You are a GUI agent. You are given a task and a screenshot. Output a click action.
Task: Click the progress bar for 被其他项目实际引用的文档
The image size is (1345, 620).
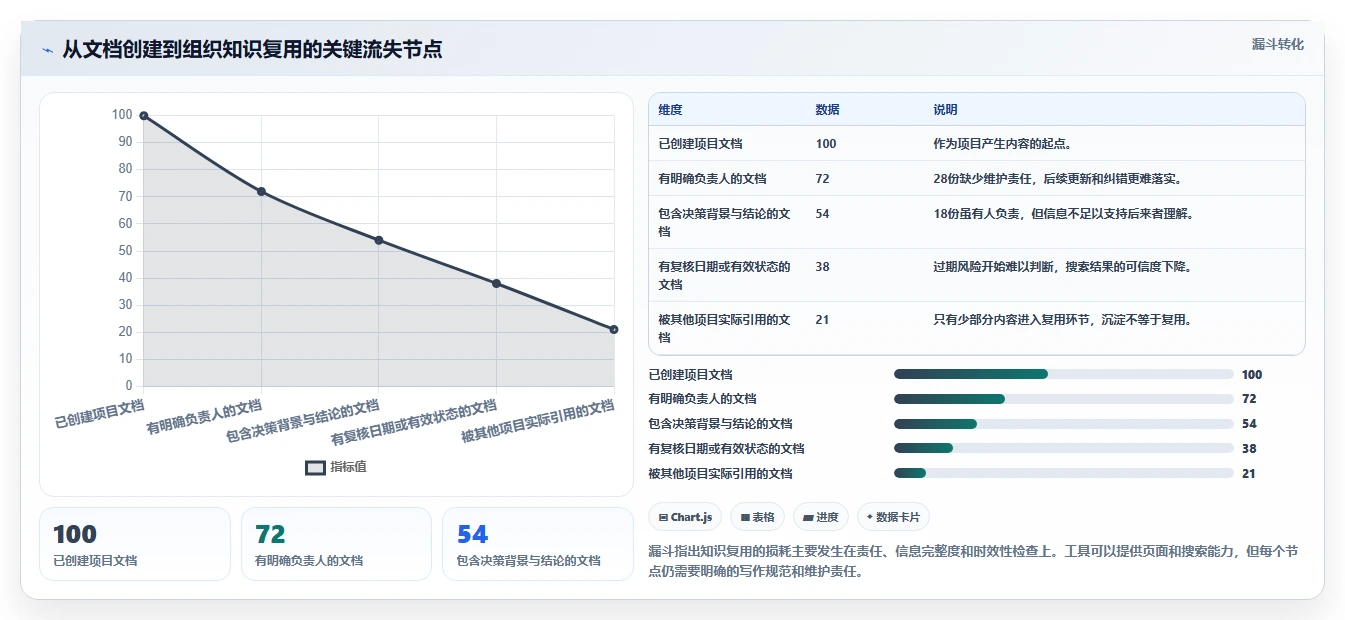click(1064, 473)
